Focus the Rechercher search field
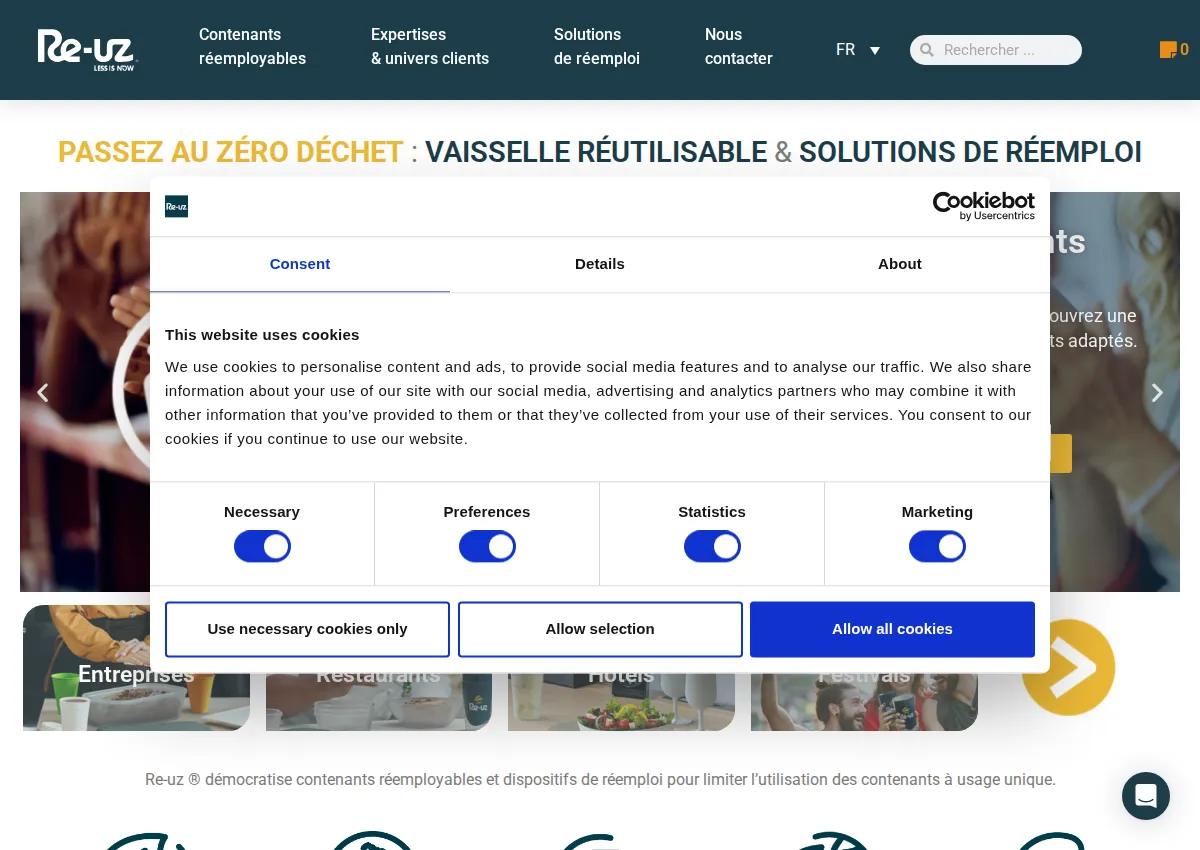This screenshot has height=850, width=1200. click(x=996, y=50)
